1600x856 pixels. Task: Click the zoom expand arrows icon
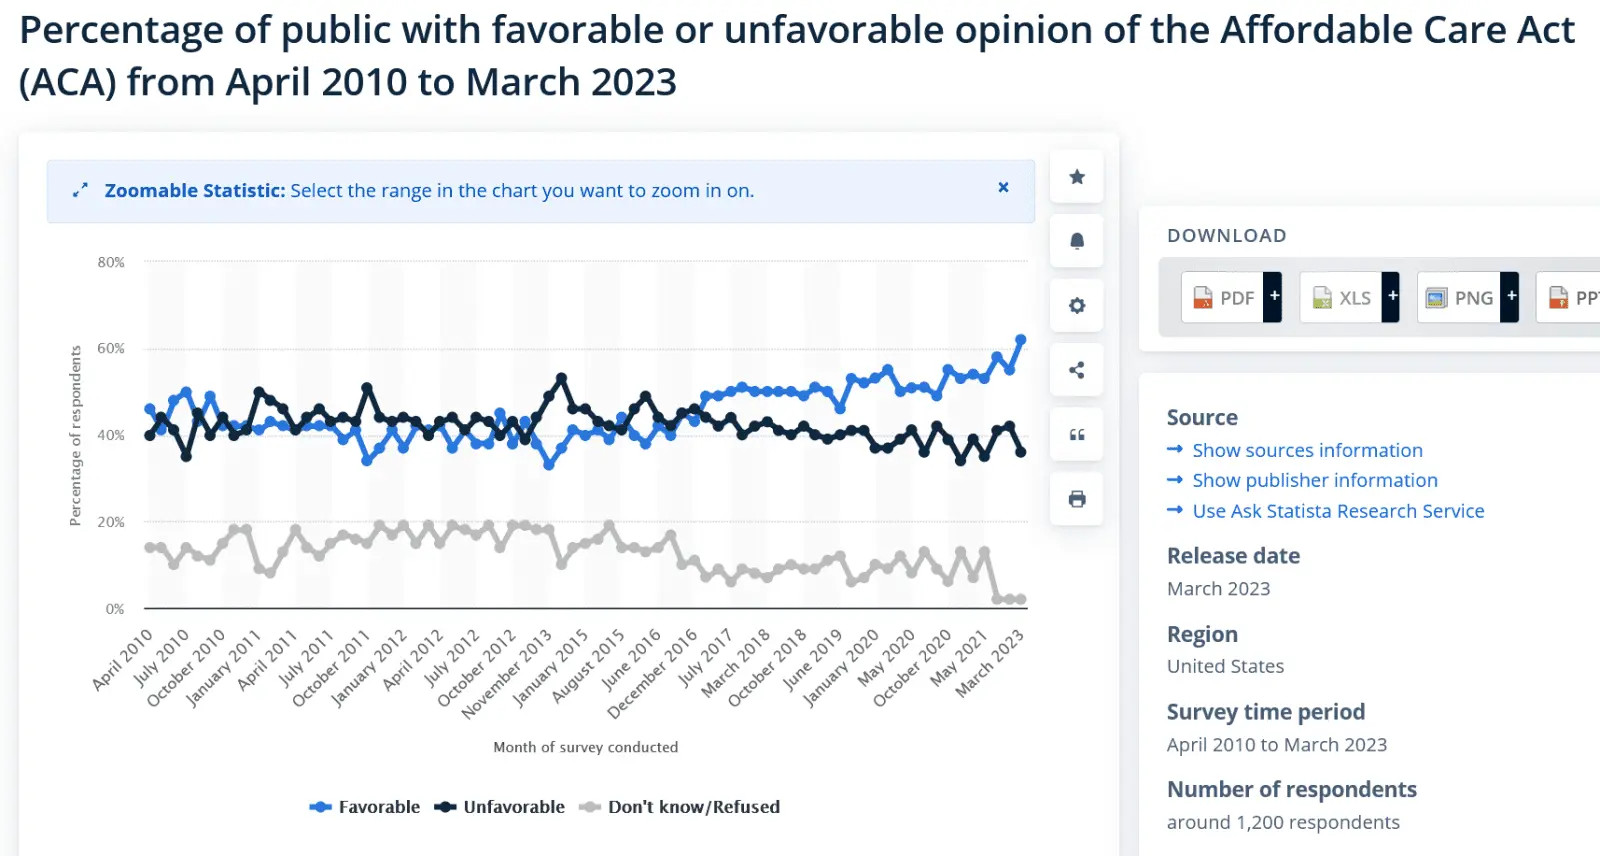tap(80, 190)
